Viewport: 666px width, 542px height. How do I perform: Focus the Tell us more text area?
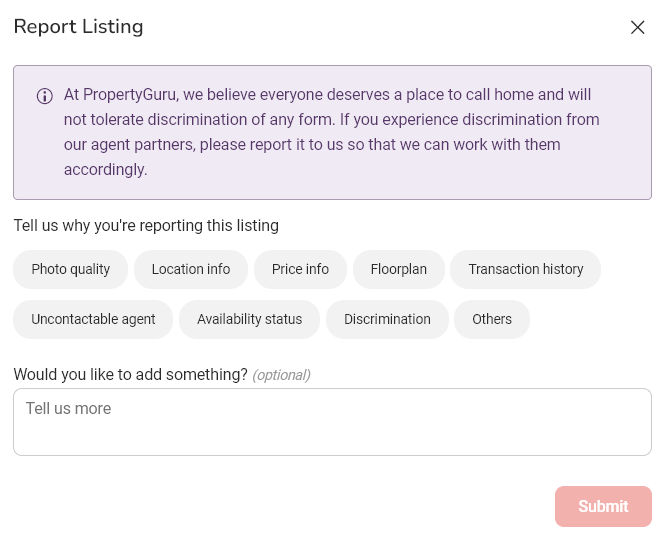[332, 422]
